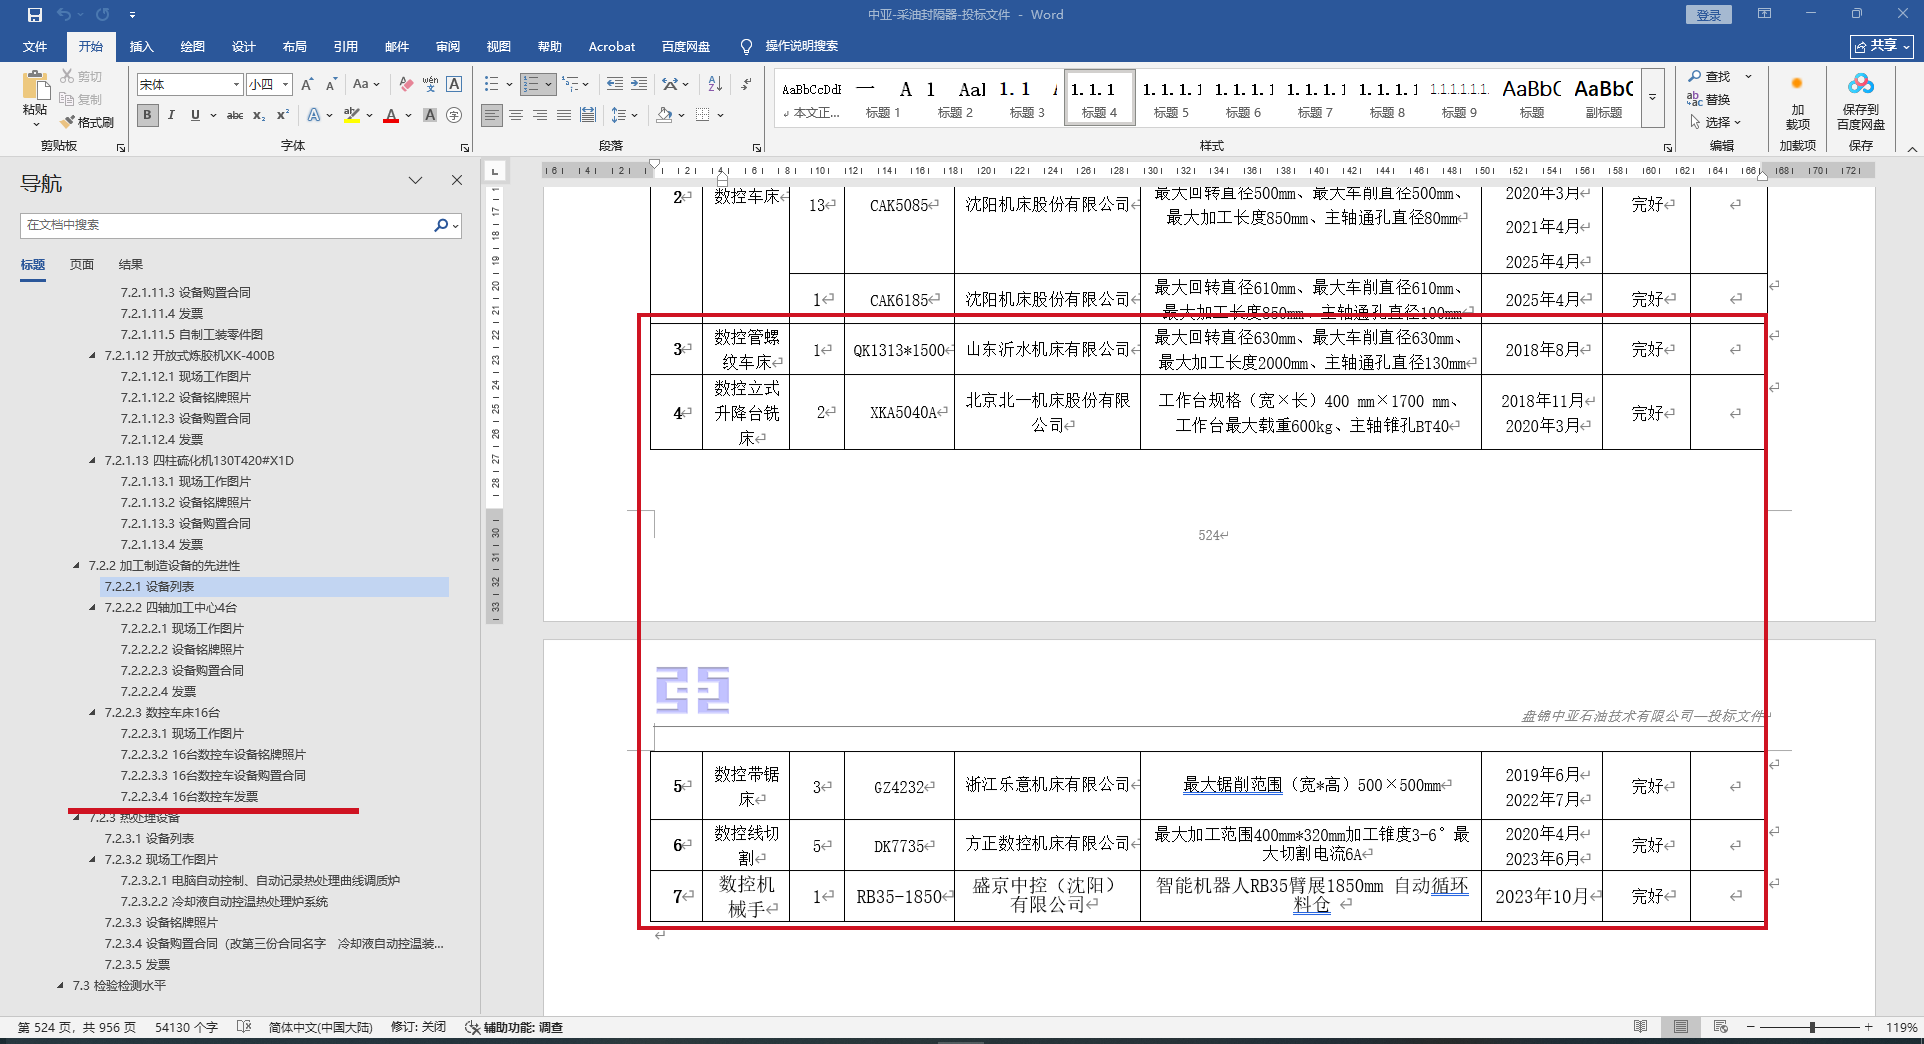
Task: Toggle track changes status (修订: 关闭)
Action: point(418,1027)
